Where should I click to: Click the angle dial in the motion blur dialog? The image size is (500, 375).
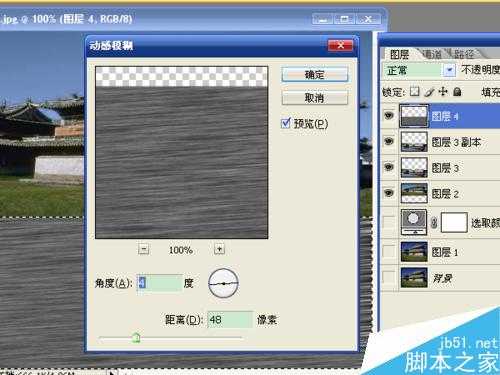(223, 283)
